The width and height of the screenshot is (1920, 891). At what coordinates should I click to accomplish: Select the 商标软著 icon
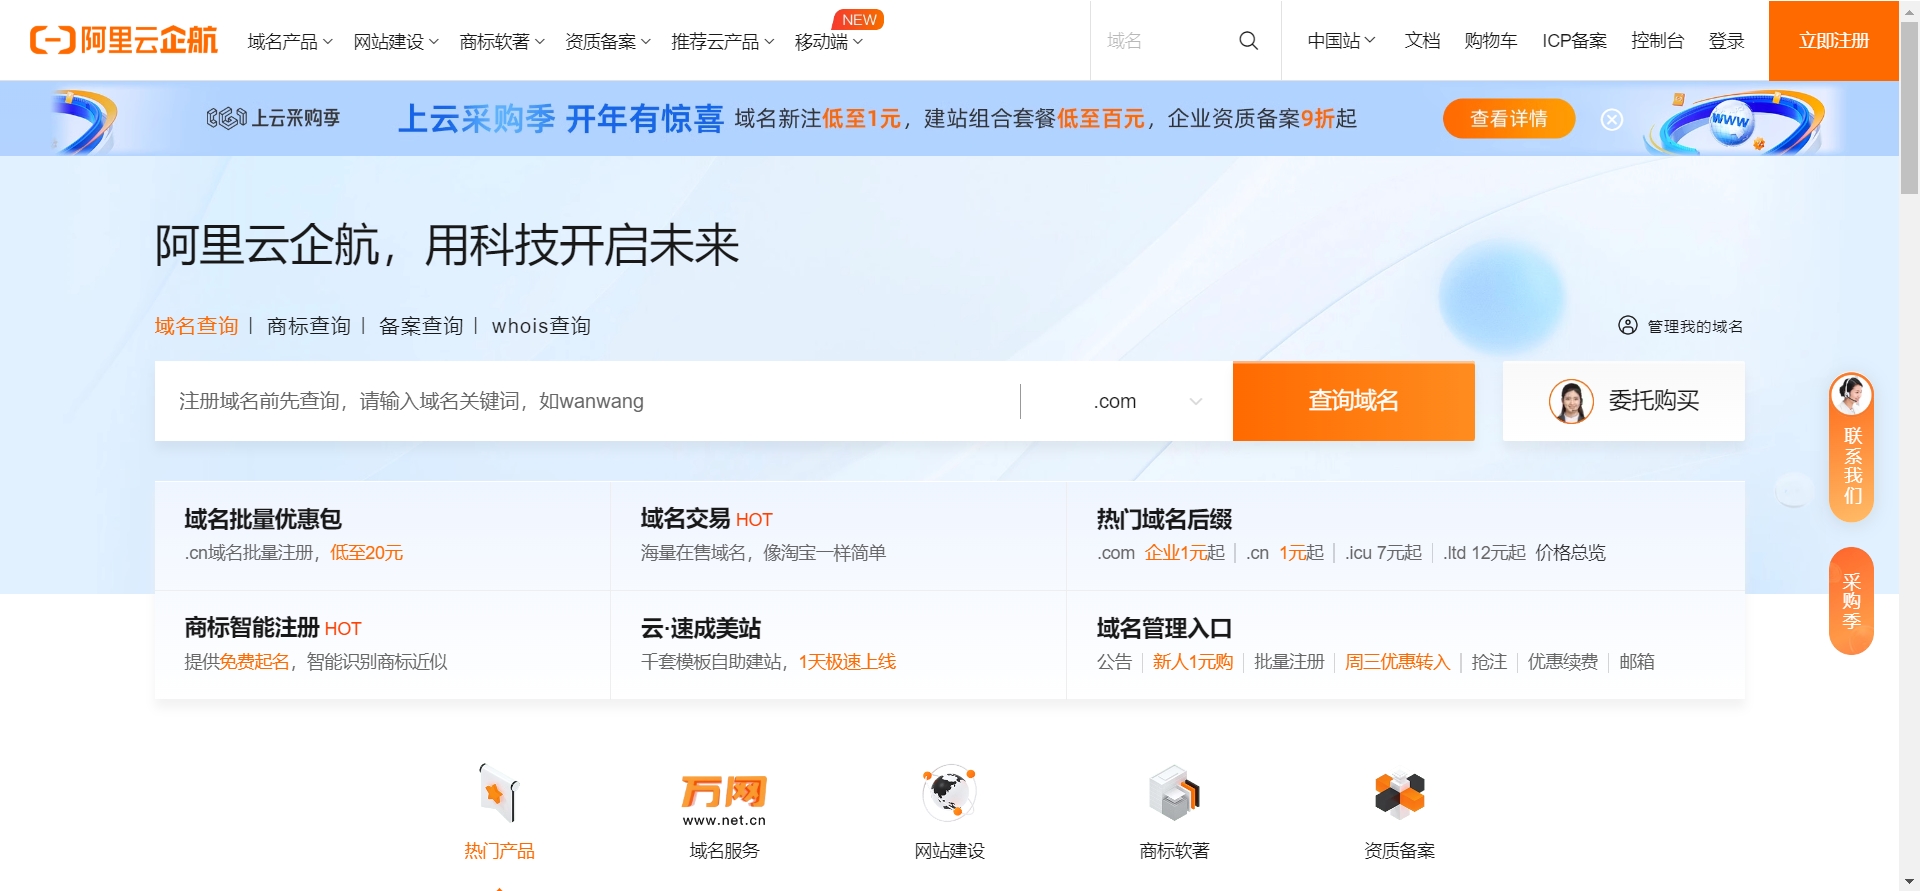point(1174,793)
